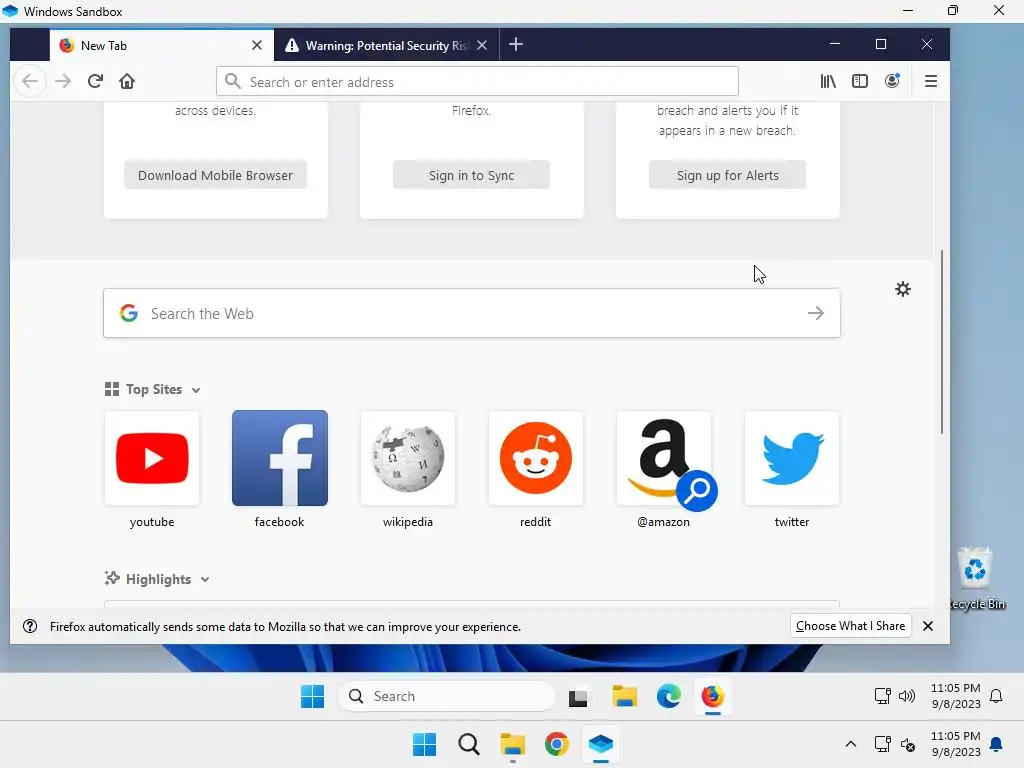Image resolution: width=1024 pixels, height=768 pixels.
Task: Click the Google logo in search box
Action: [129, 313]
